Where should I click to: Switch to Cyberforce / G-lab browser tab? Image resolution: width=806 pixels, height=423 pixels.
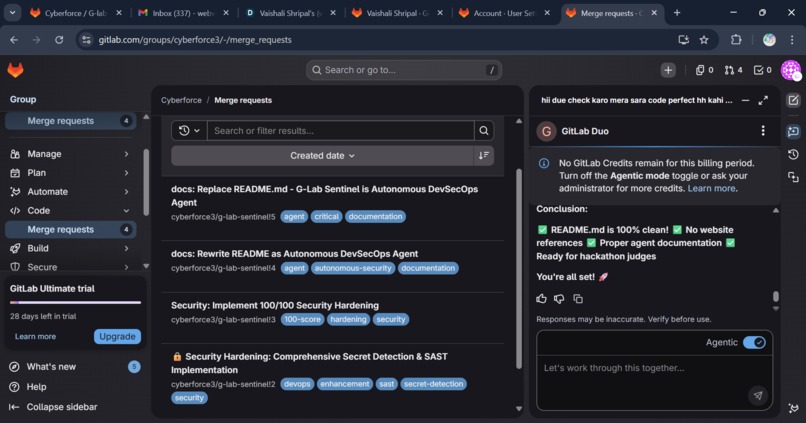(x=75, y=13)
